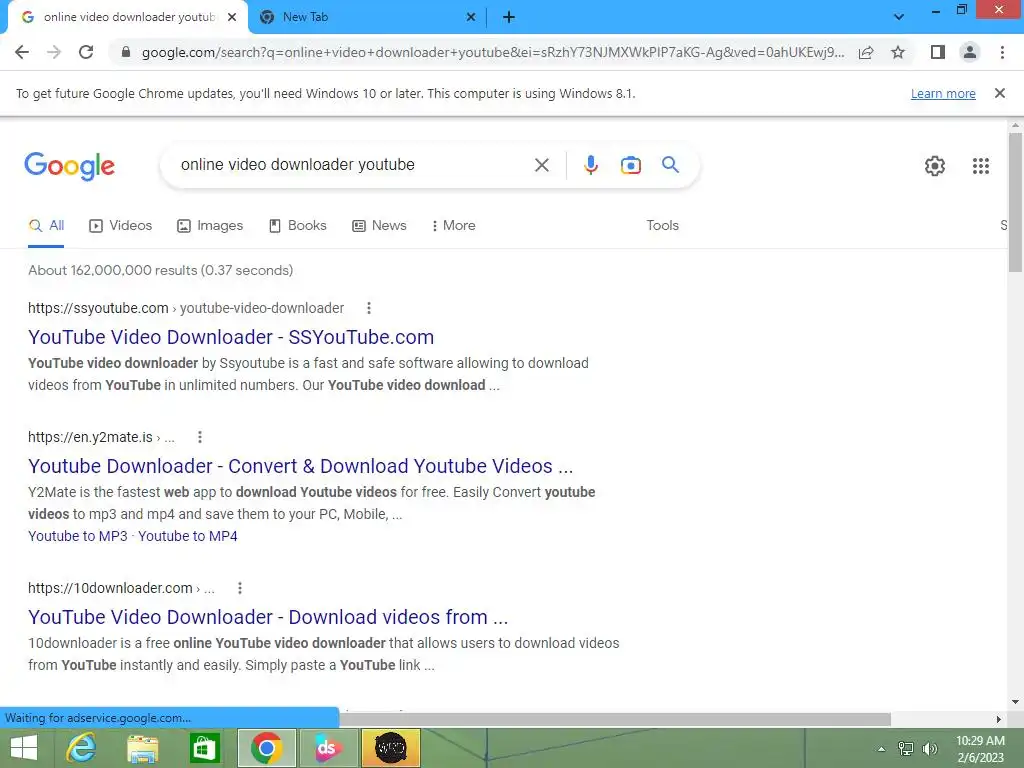Open a new browser tab
Screen dimensions: 1024x768
509,18
